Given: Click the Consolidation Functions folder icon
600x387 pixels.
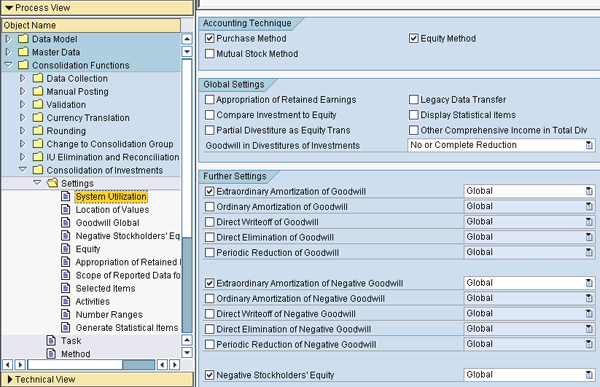Looking at the screenshot, I should tap(23, 65).
